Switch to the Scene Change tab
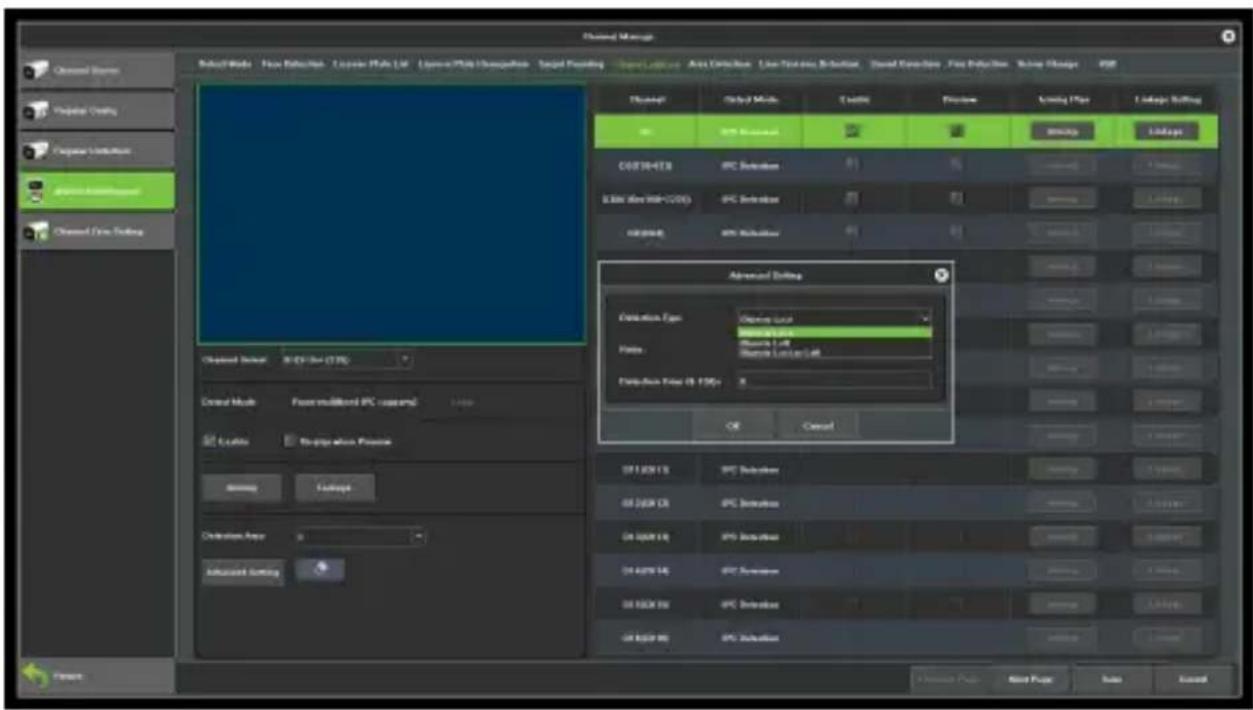Image resolution: width=1253 pixels, height=710 pixels. click(x=1048, y=64)
